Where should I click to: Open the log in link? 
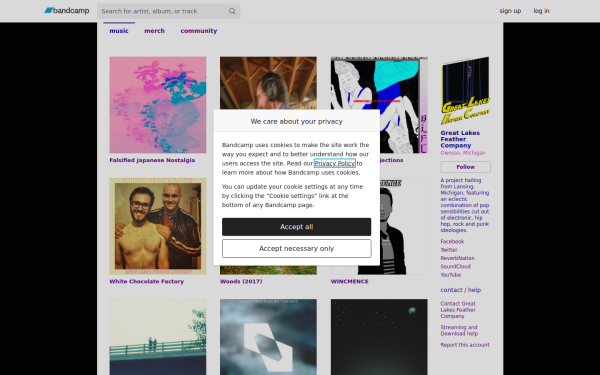pos(541,11)
